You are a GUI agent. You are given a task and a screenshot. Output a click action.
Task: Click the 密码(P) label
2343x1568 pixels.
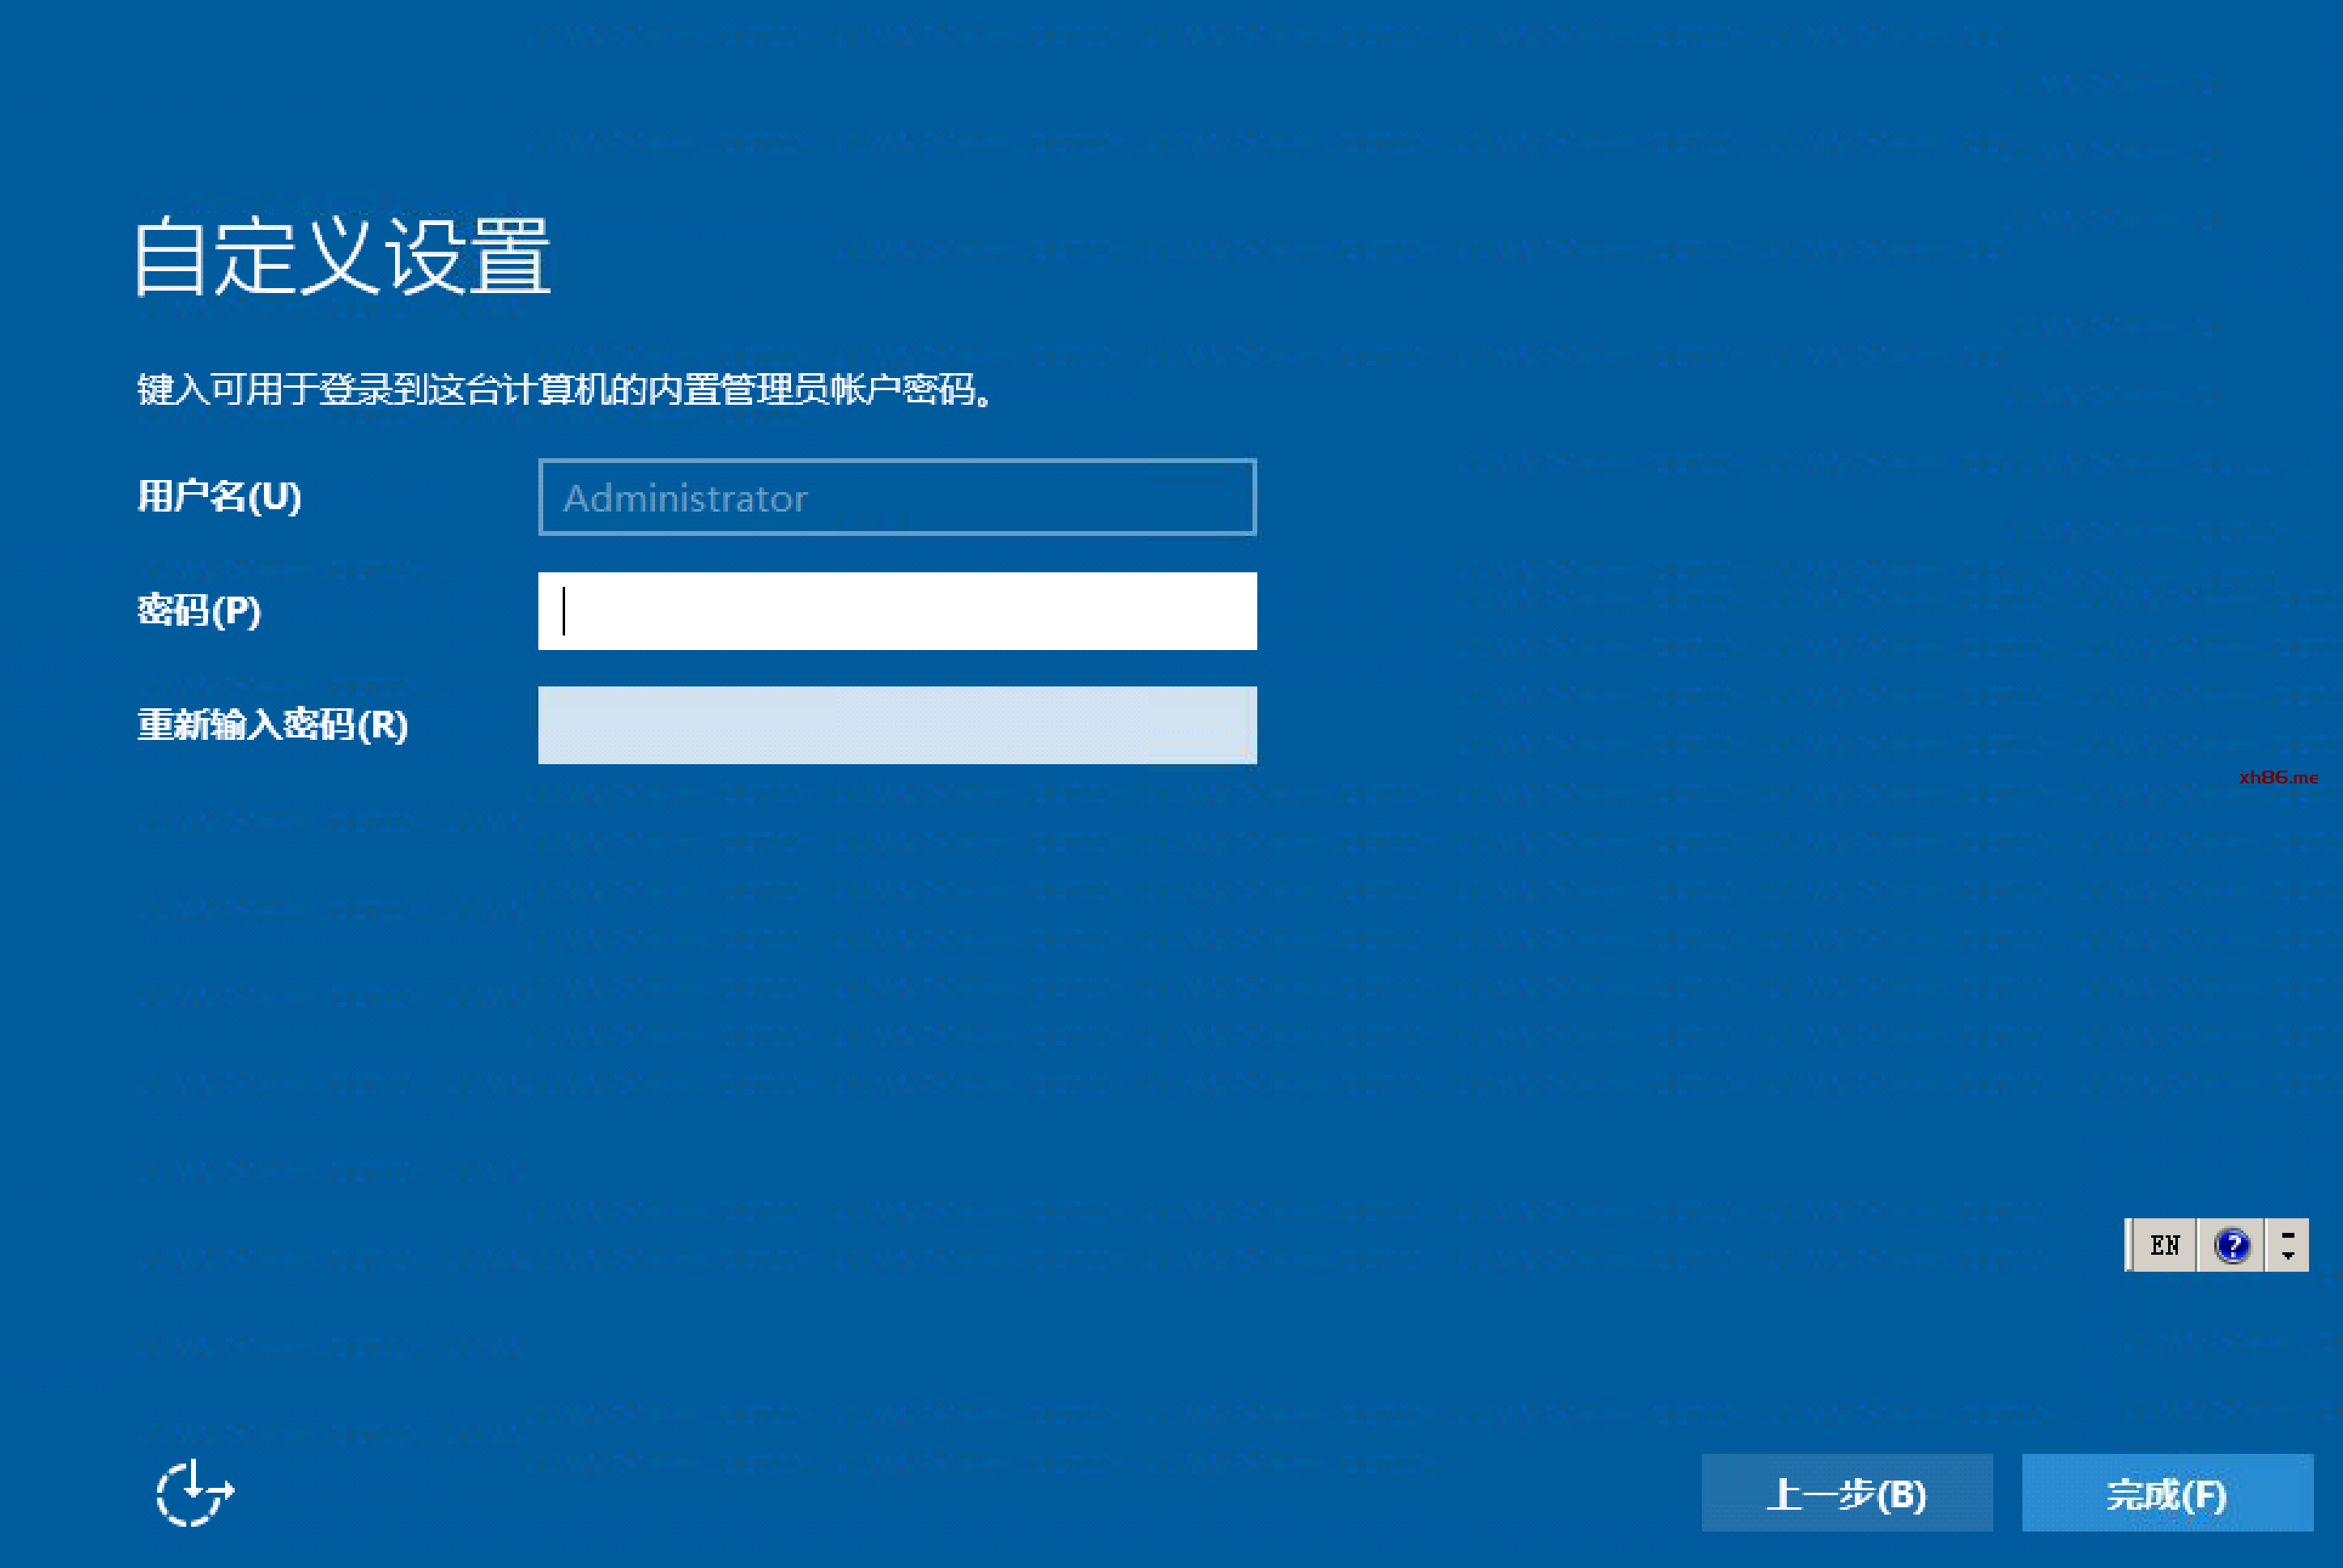tap(199, 610)
